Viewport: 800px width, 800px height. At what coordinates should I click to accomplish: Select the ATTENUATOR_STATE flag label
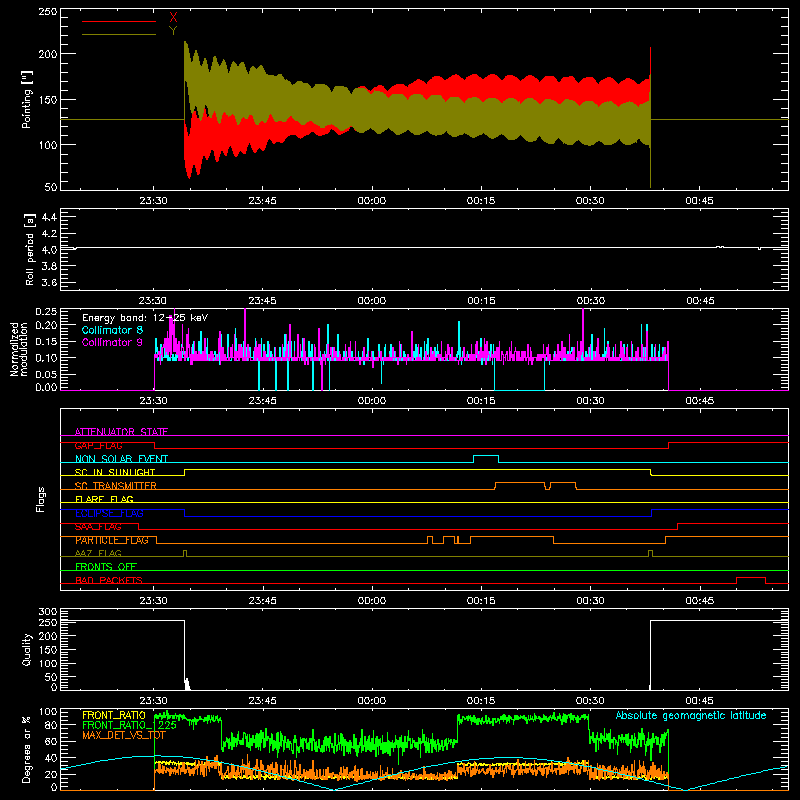tap(121, 432)
